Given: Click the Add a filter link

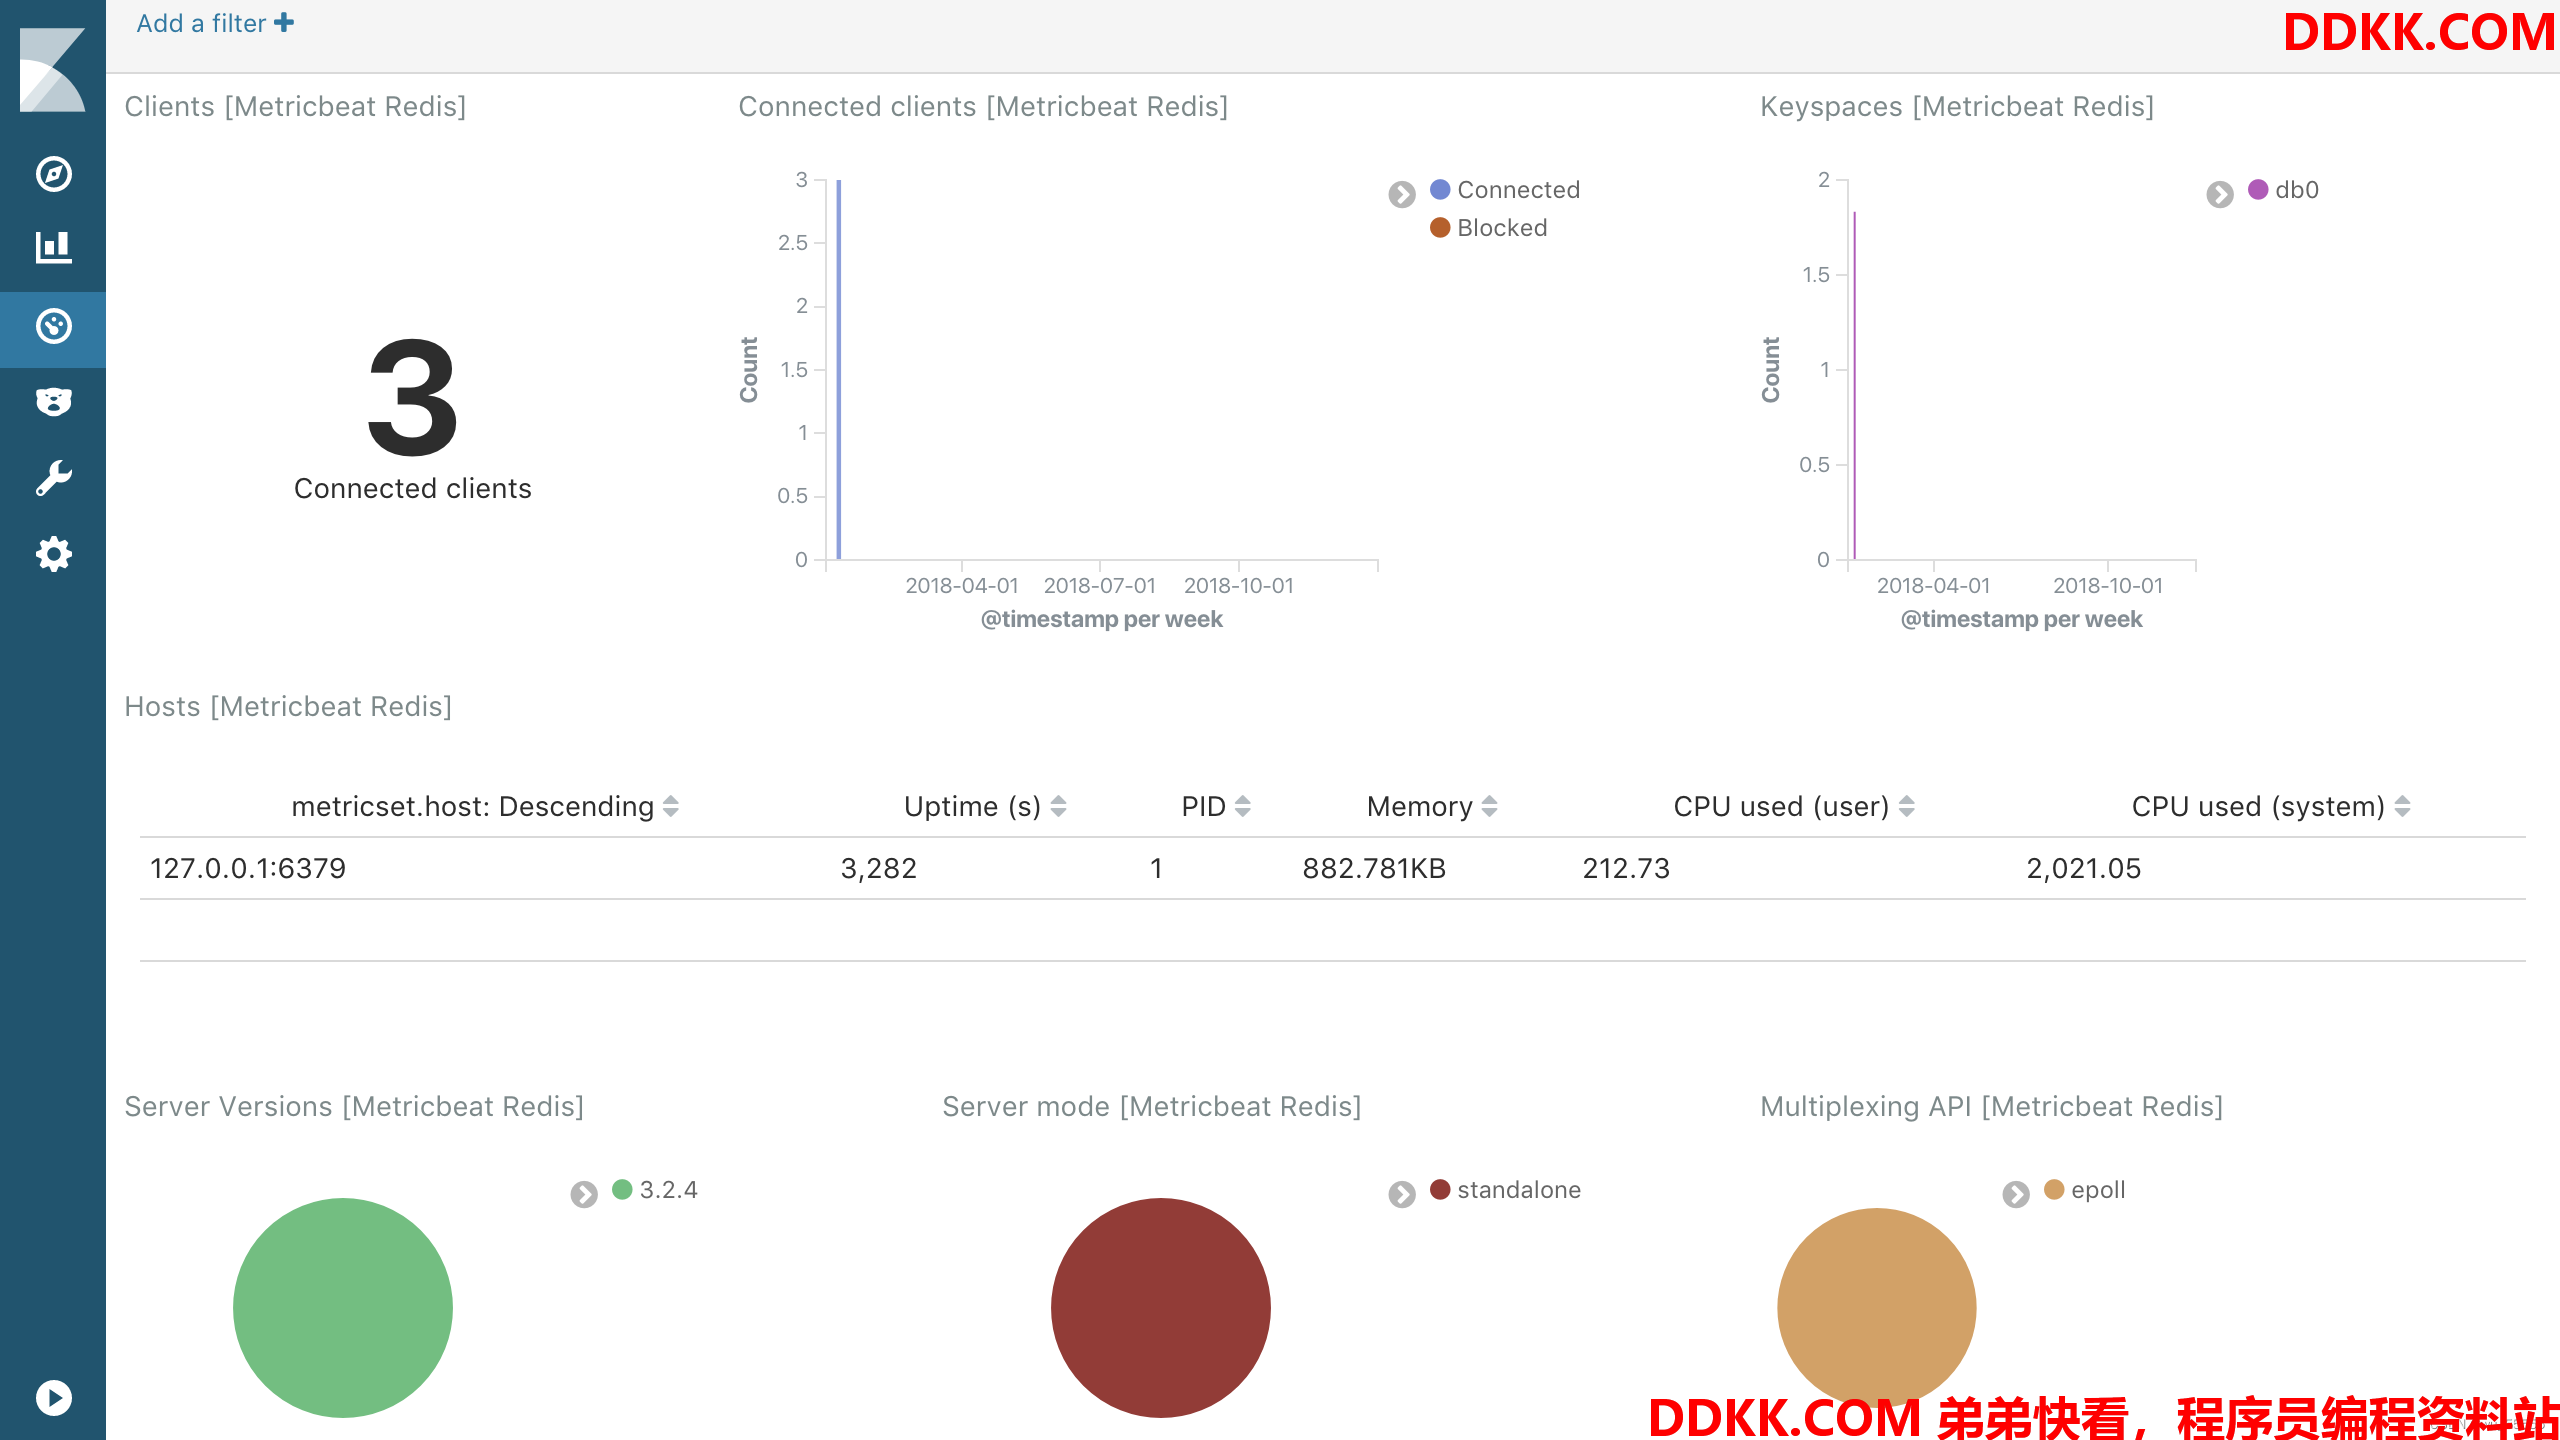Looking at the screenshot, I should click(215, 23).
